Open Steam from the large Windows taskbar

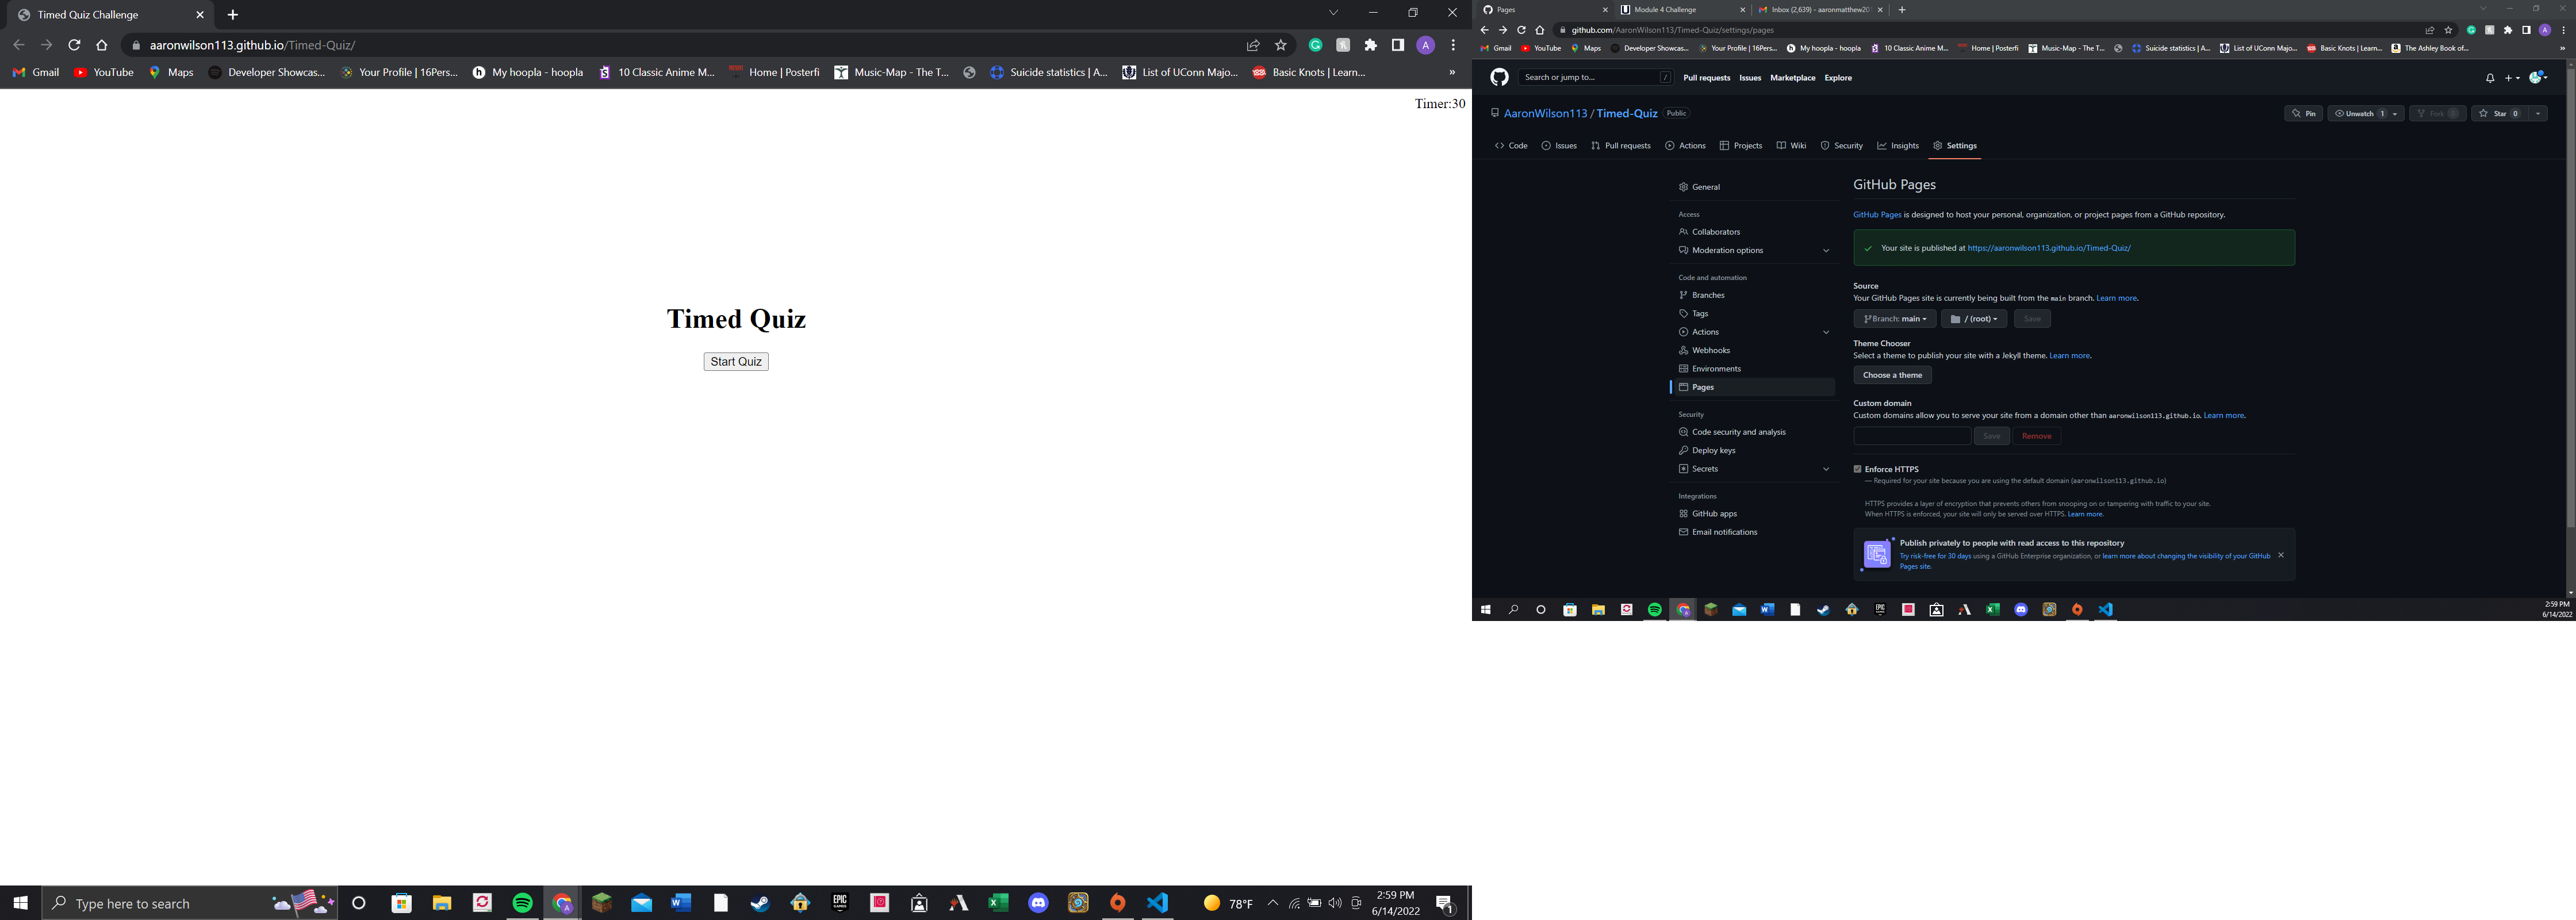click(760, 903)
